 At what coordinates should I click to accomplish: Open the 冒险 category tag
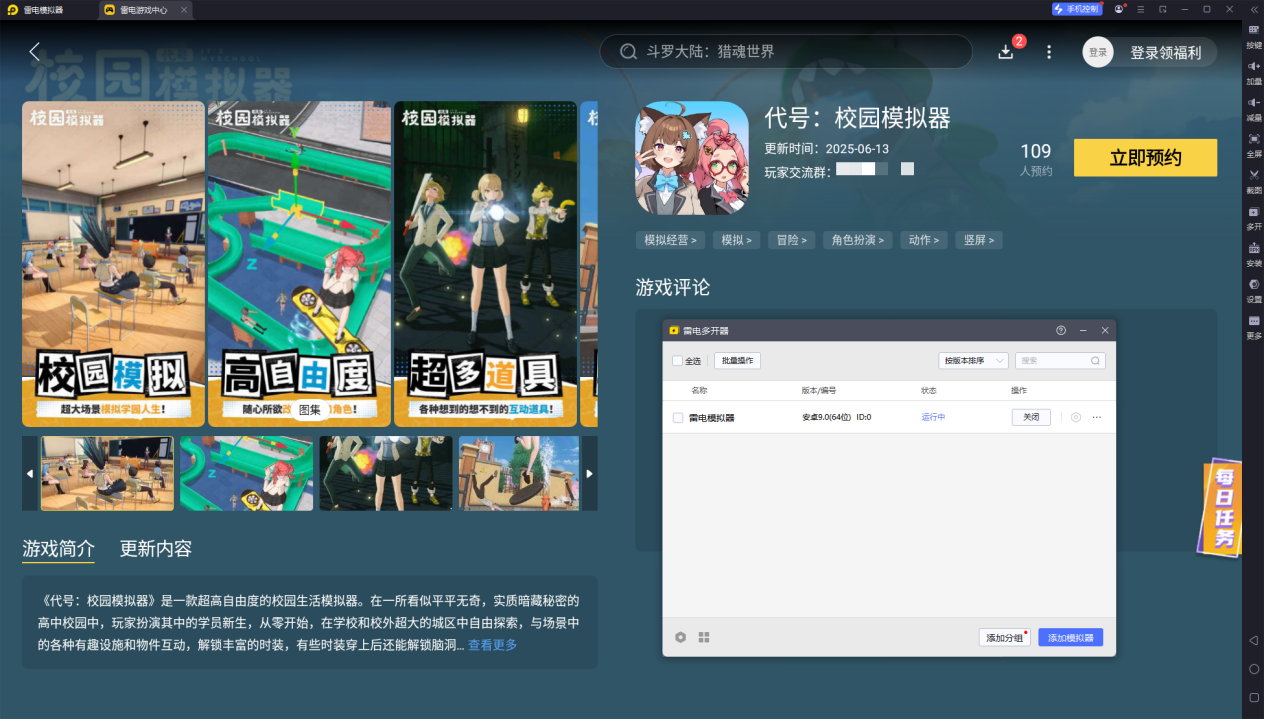[x=791, y=240]
